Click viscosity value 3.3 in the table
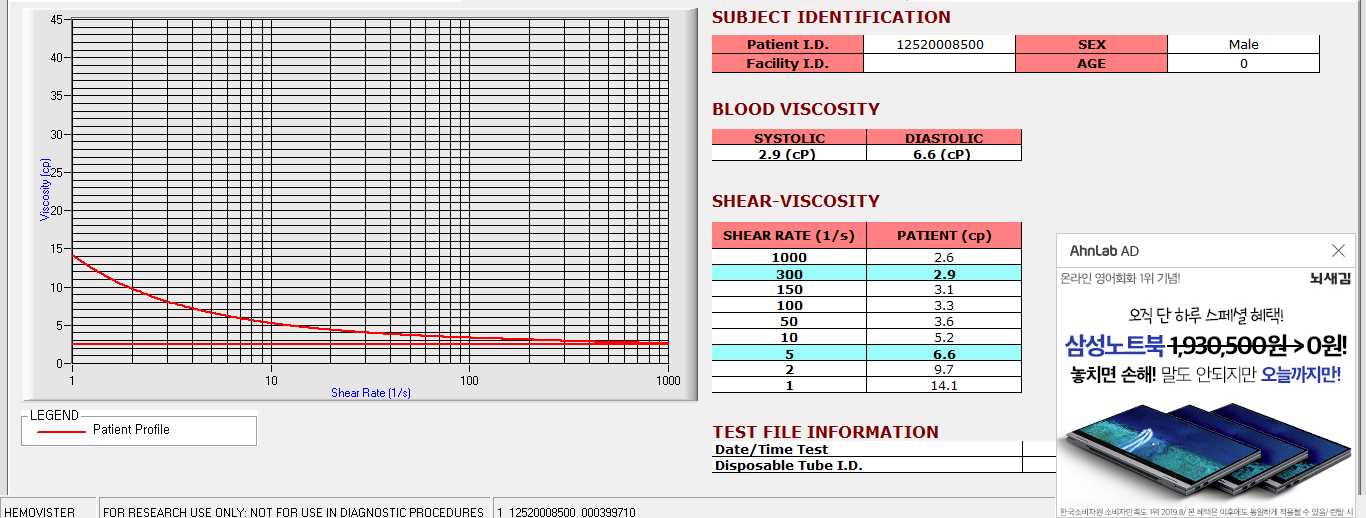 coord(944,305)
